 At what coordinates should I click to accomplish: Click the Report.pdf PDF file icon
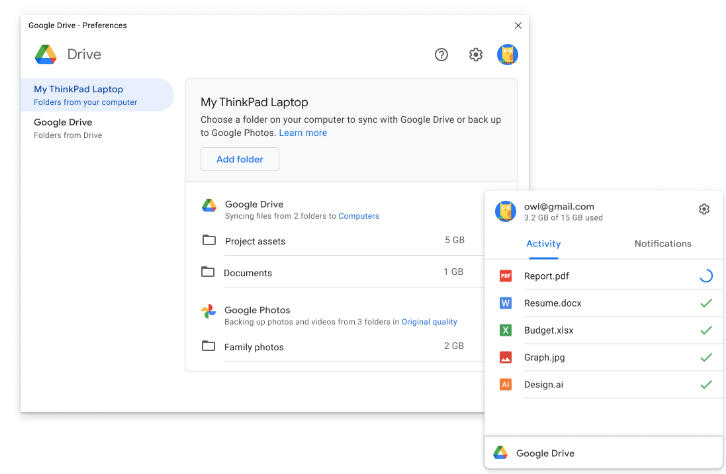pos(506,276)
